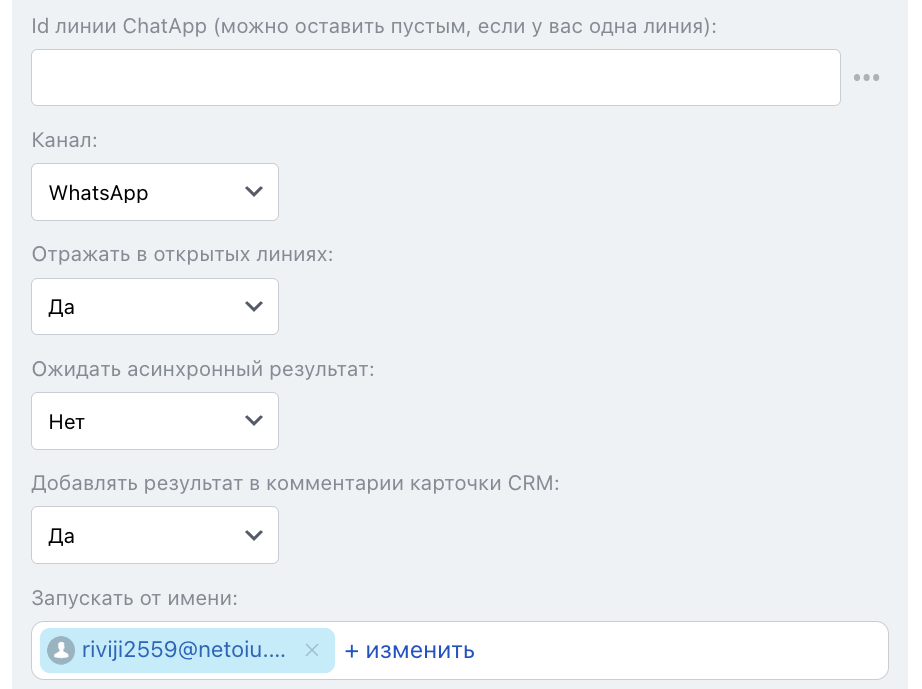Click the chevron arrow in the Нет dropdown
Image resolution: width=922 pixels, height=689 pixels.
254,421
